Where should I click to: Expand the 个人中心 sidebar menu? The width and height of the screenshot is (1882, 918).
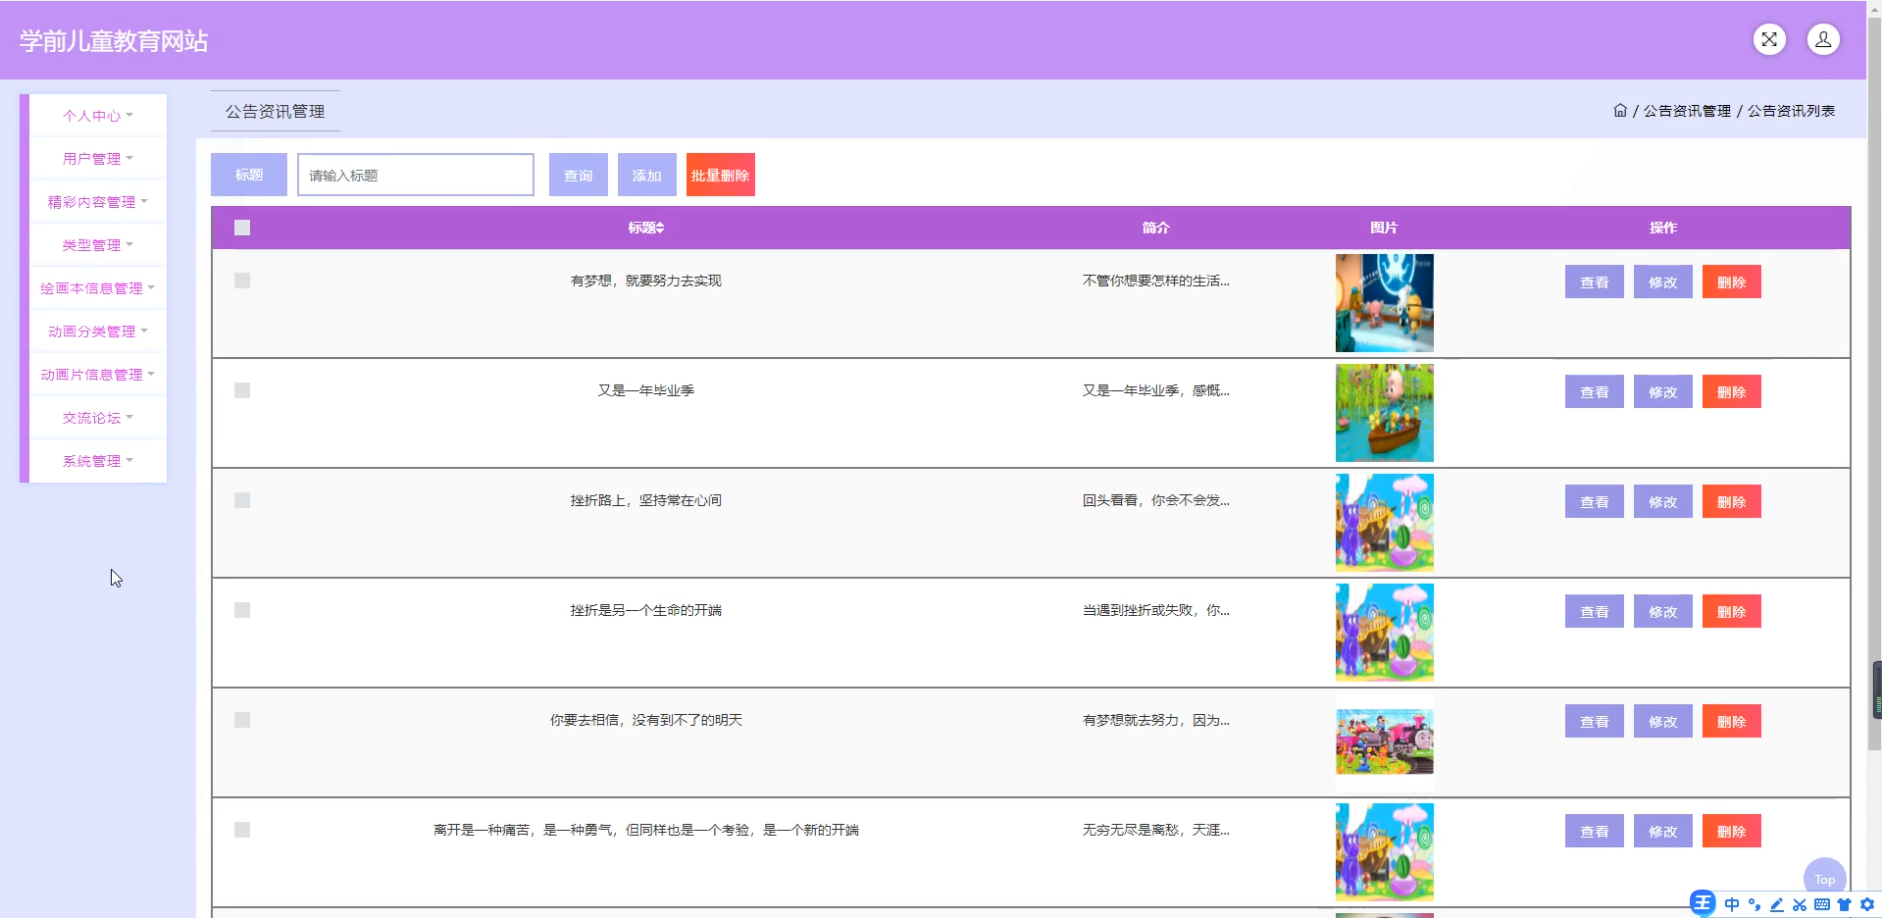click(x=98, y=116)
